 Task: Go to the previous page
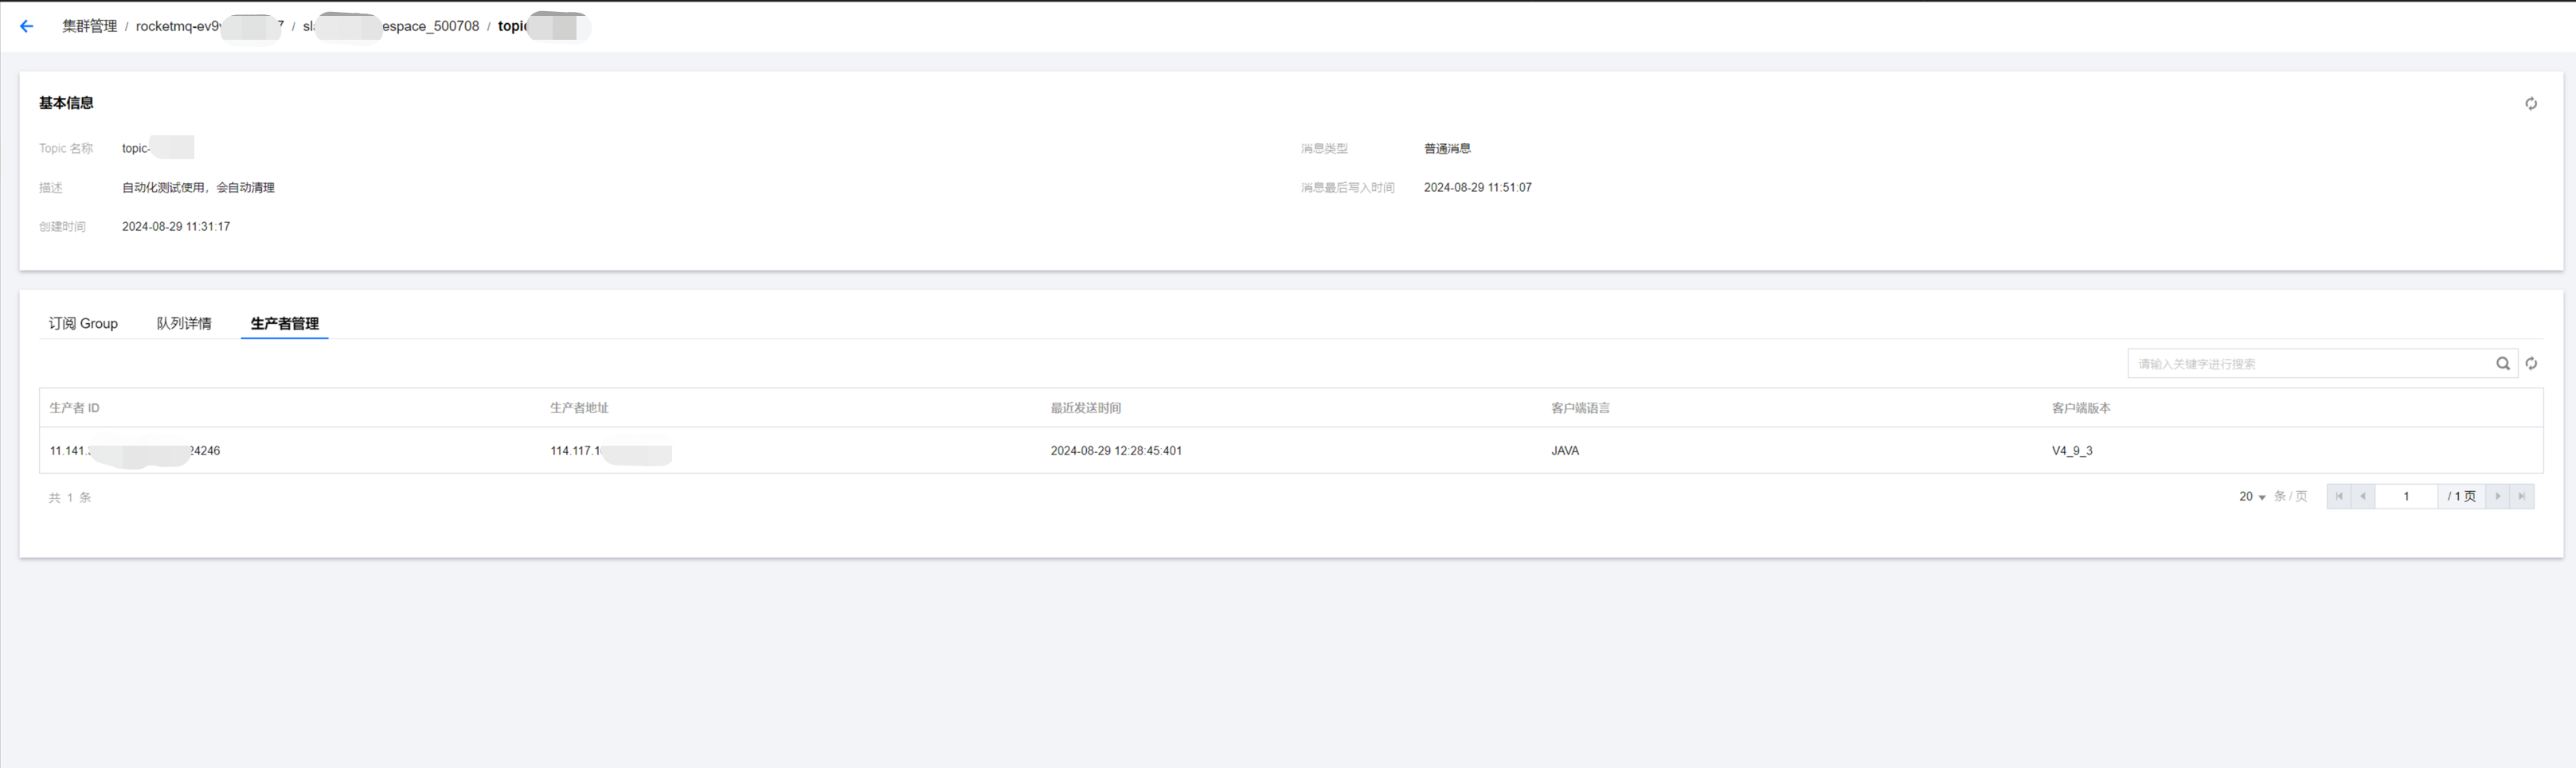pos(2362,497)
